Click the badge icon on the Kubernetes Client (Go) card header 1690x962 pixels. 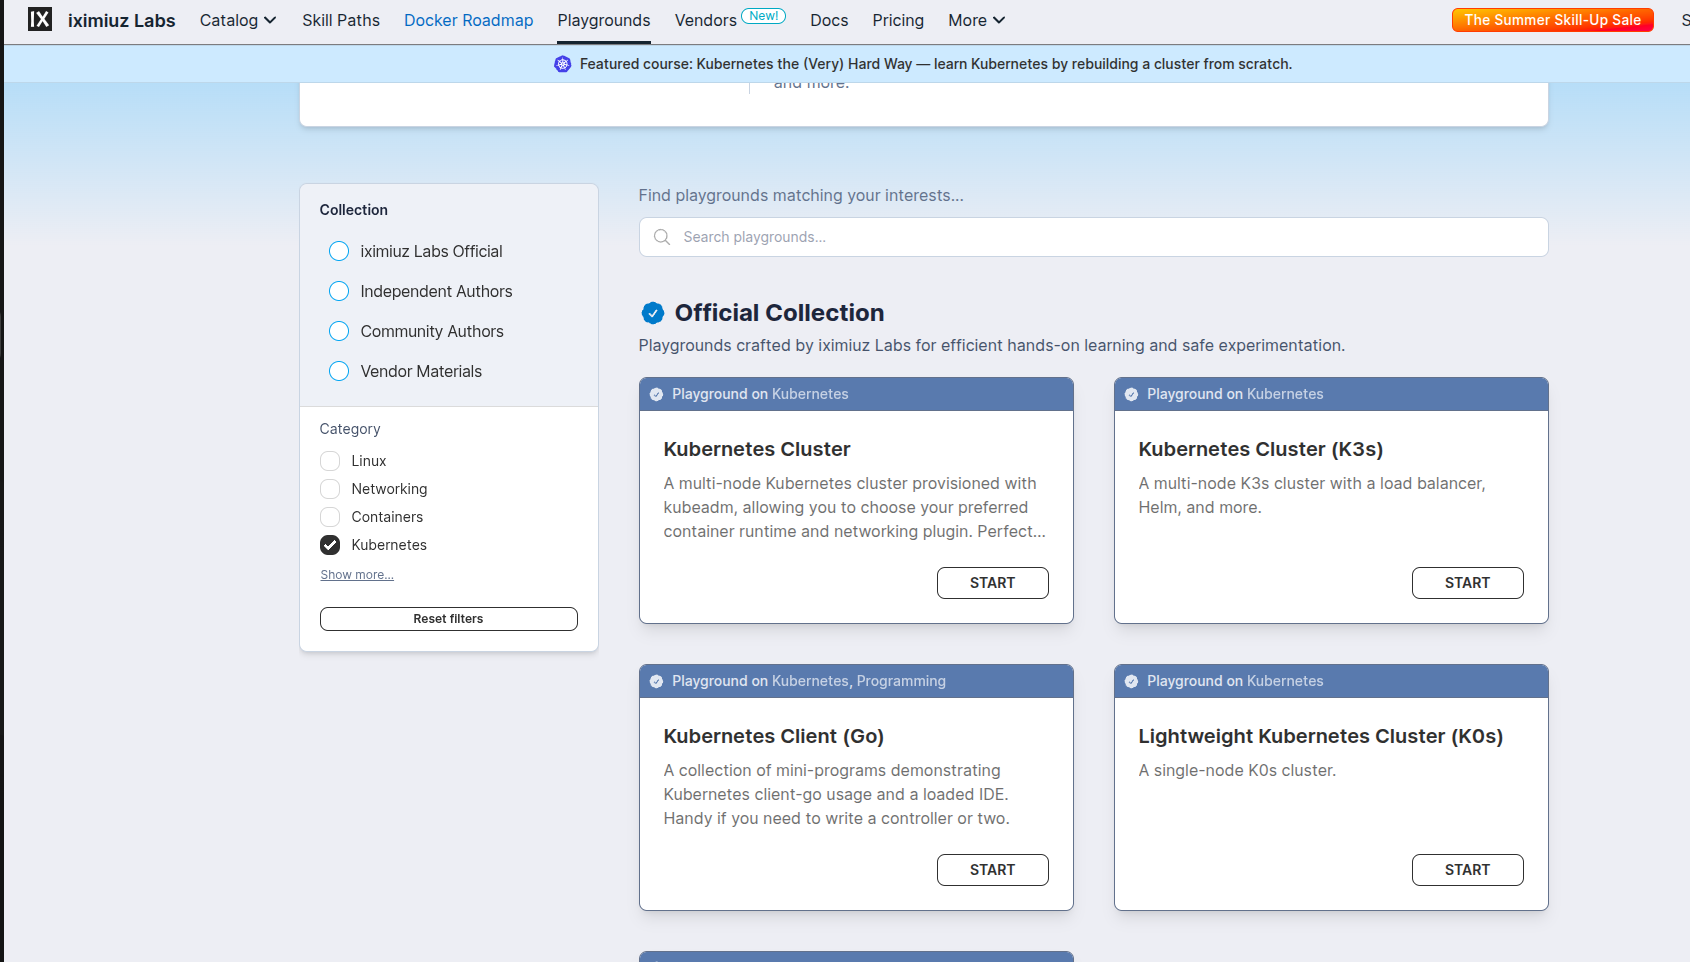[656, 681]
